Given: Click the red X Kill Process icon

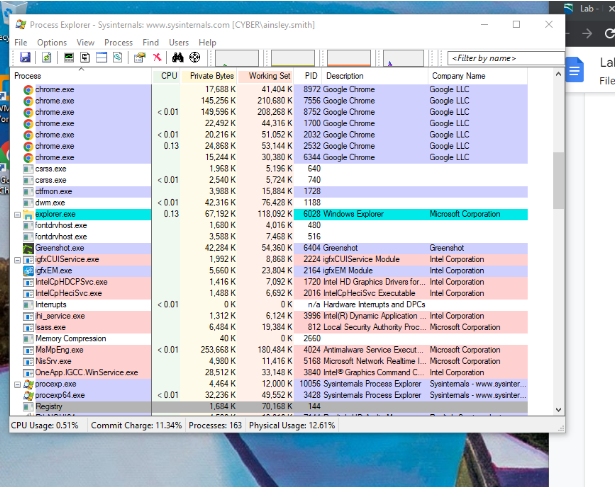Looking at the screenshot, I should tap(157, 58).
